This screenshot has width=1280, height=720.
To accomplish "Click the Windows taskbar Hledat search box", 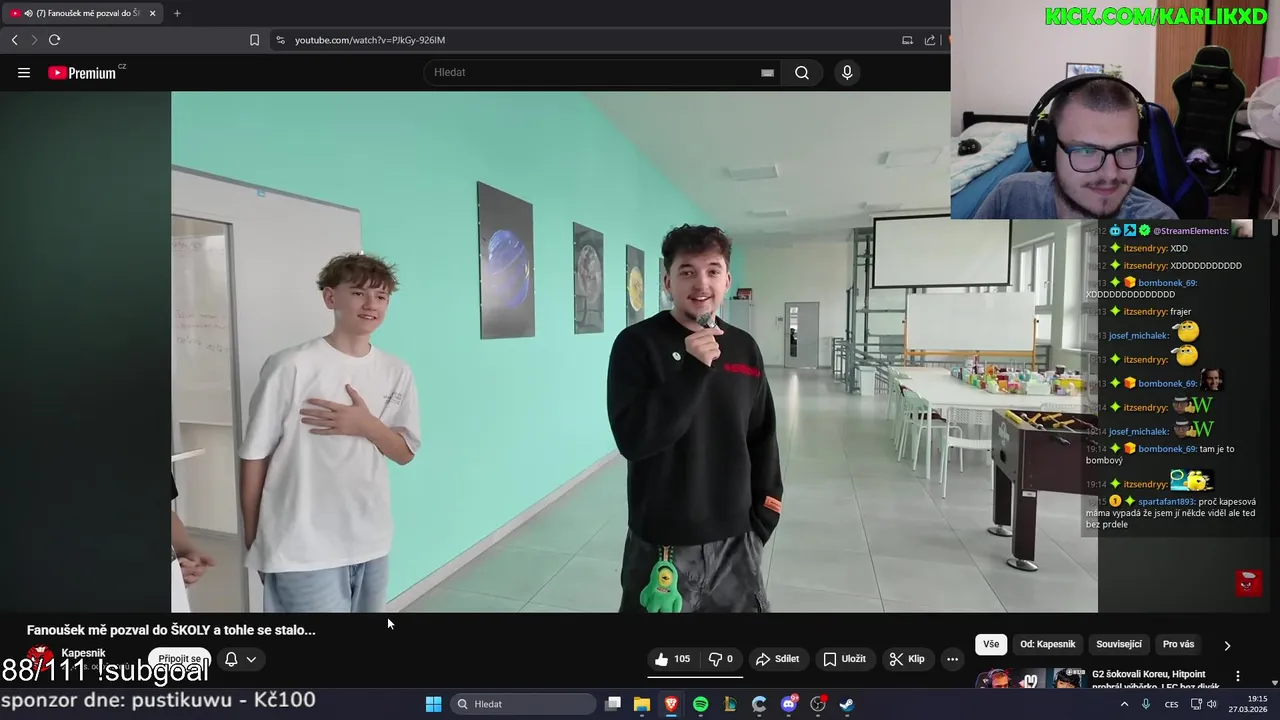I will pyautogui.click(x=521, y=704).
